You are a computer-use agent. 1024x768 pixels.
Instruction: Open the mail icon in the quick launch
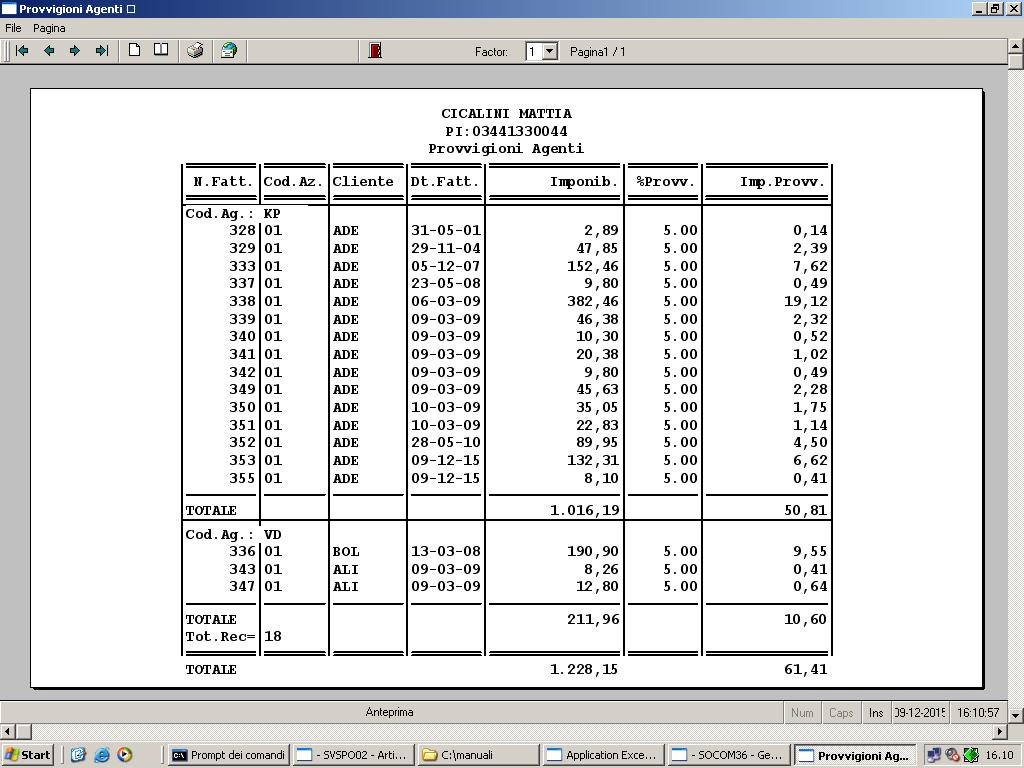(x=78, y=755)
